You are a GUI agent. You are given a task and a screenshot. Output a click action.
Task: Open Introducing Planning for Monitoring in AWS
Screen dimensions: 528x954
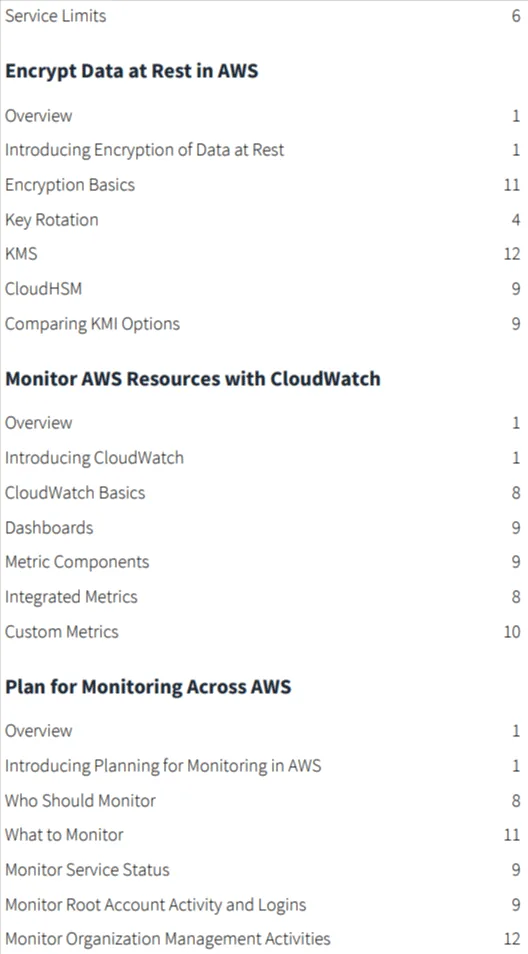[x=163, y=765]
